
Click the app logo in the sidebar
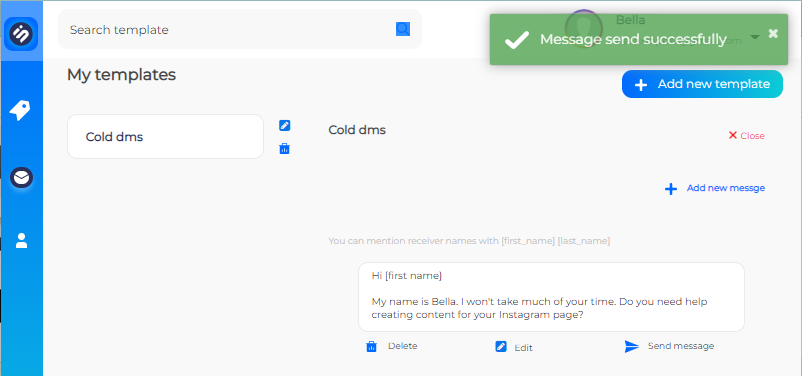tap(21, 34)
